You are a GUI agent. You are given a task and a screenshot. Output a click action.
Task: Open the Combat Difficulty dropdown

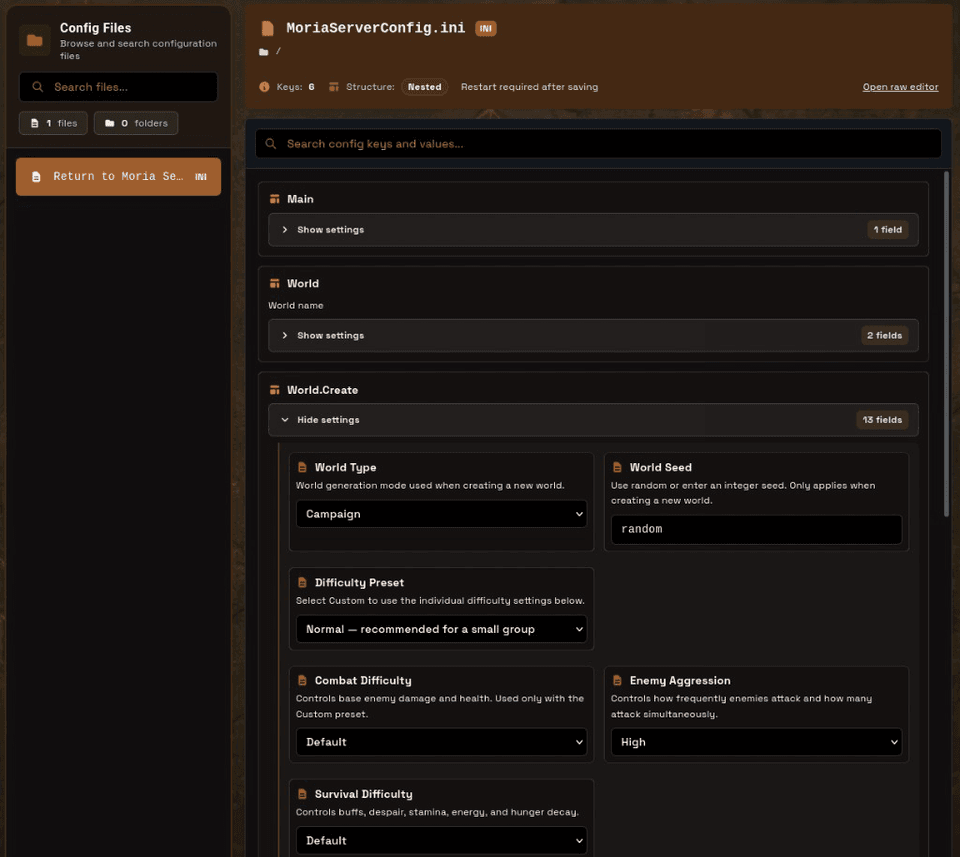[x=441, y=742]
